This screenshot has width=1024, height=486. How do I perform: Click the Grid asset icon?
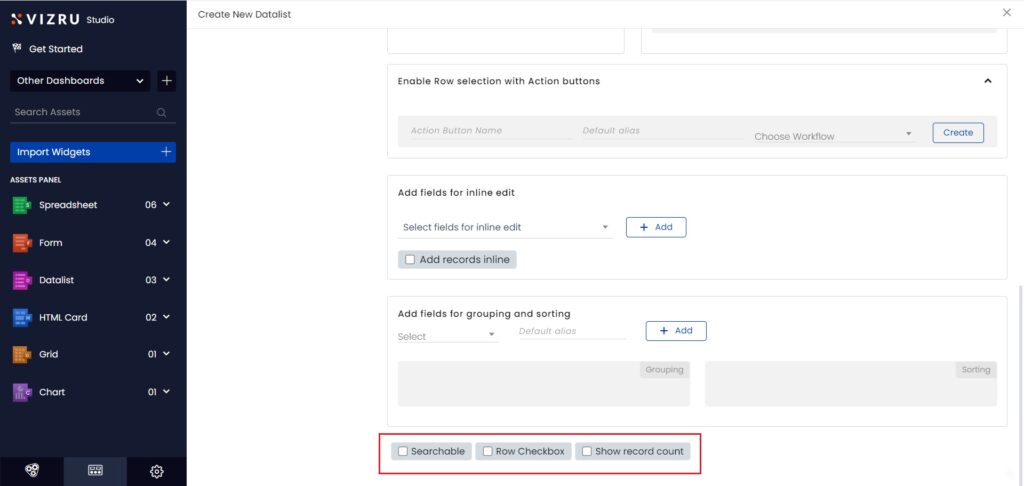click(x=21, y=355)
